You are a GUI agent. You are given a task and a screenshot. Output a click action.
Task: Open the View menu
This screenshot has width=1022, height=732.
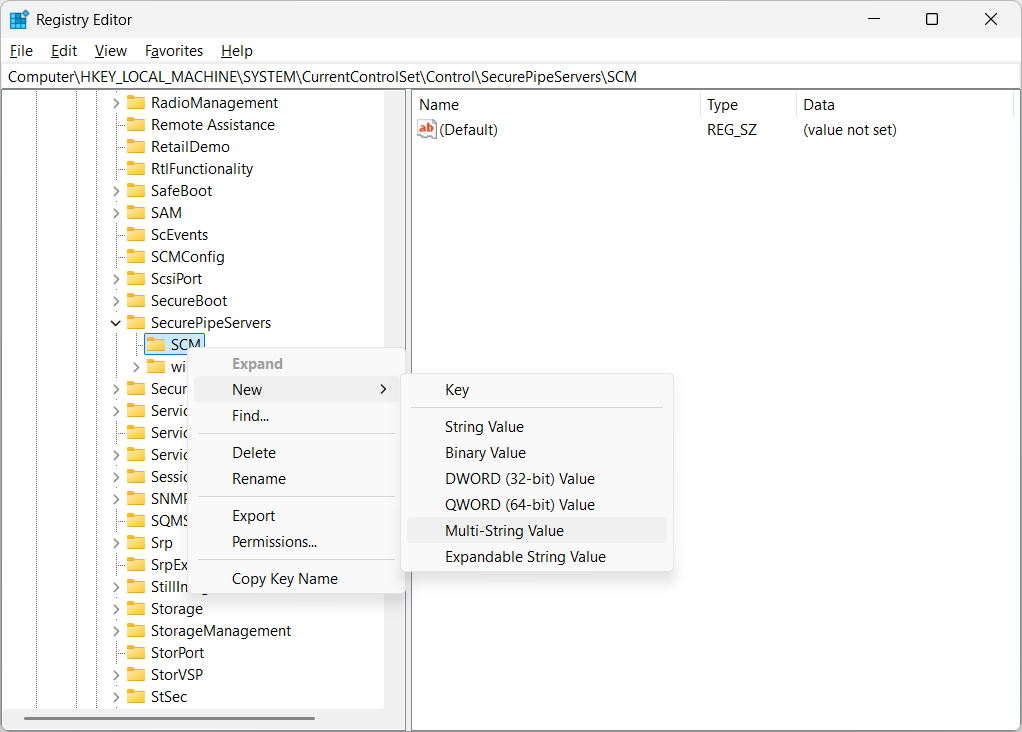pos(111,51)
